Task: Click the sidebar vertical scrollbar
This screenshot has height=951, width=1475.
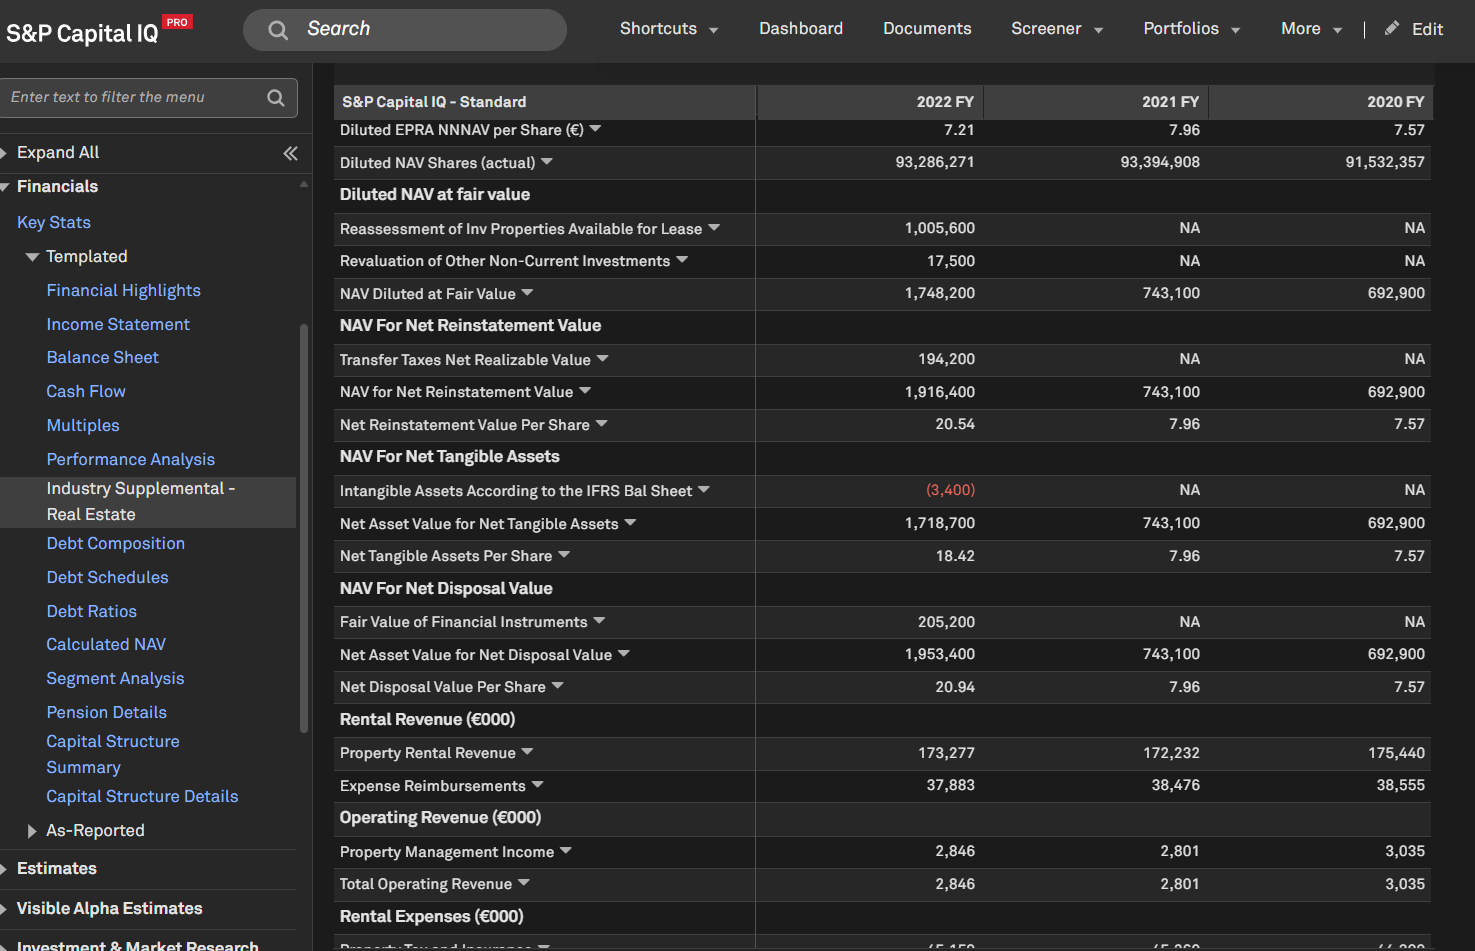Action: pyautogui.click(x=304, y=528)
